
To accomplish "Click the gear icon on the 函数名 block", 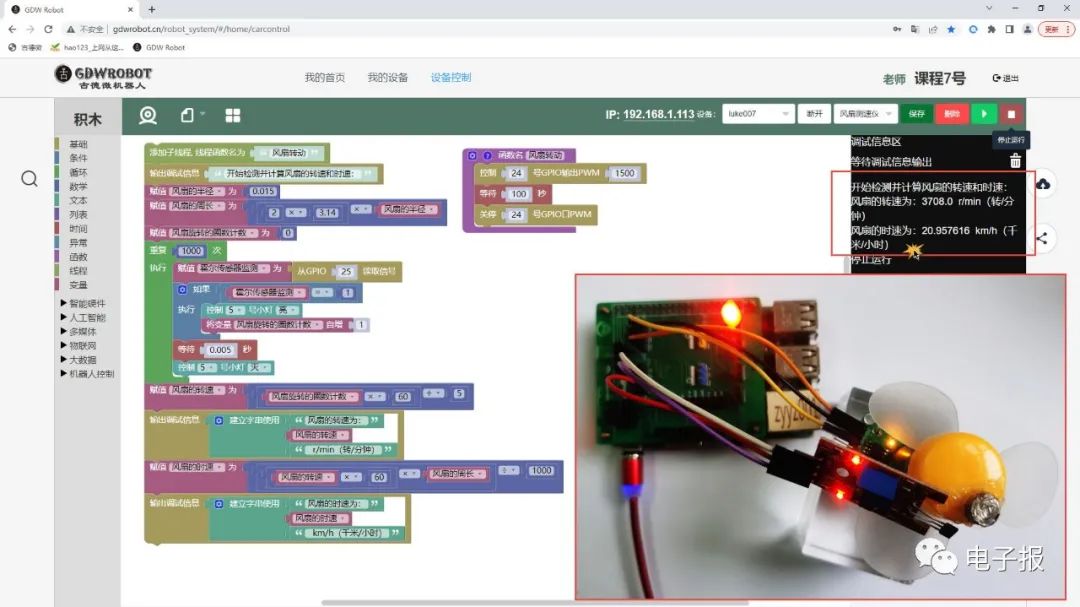I will coord(472,156).
